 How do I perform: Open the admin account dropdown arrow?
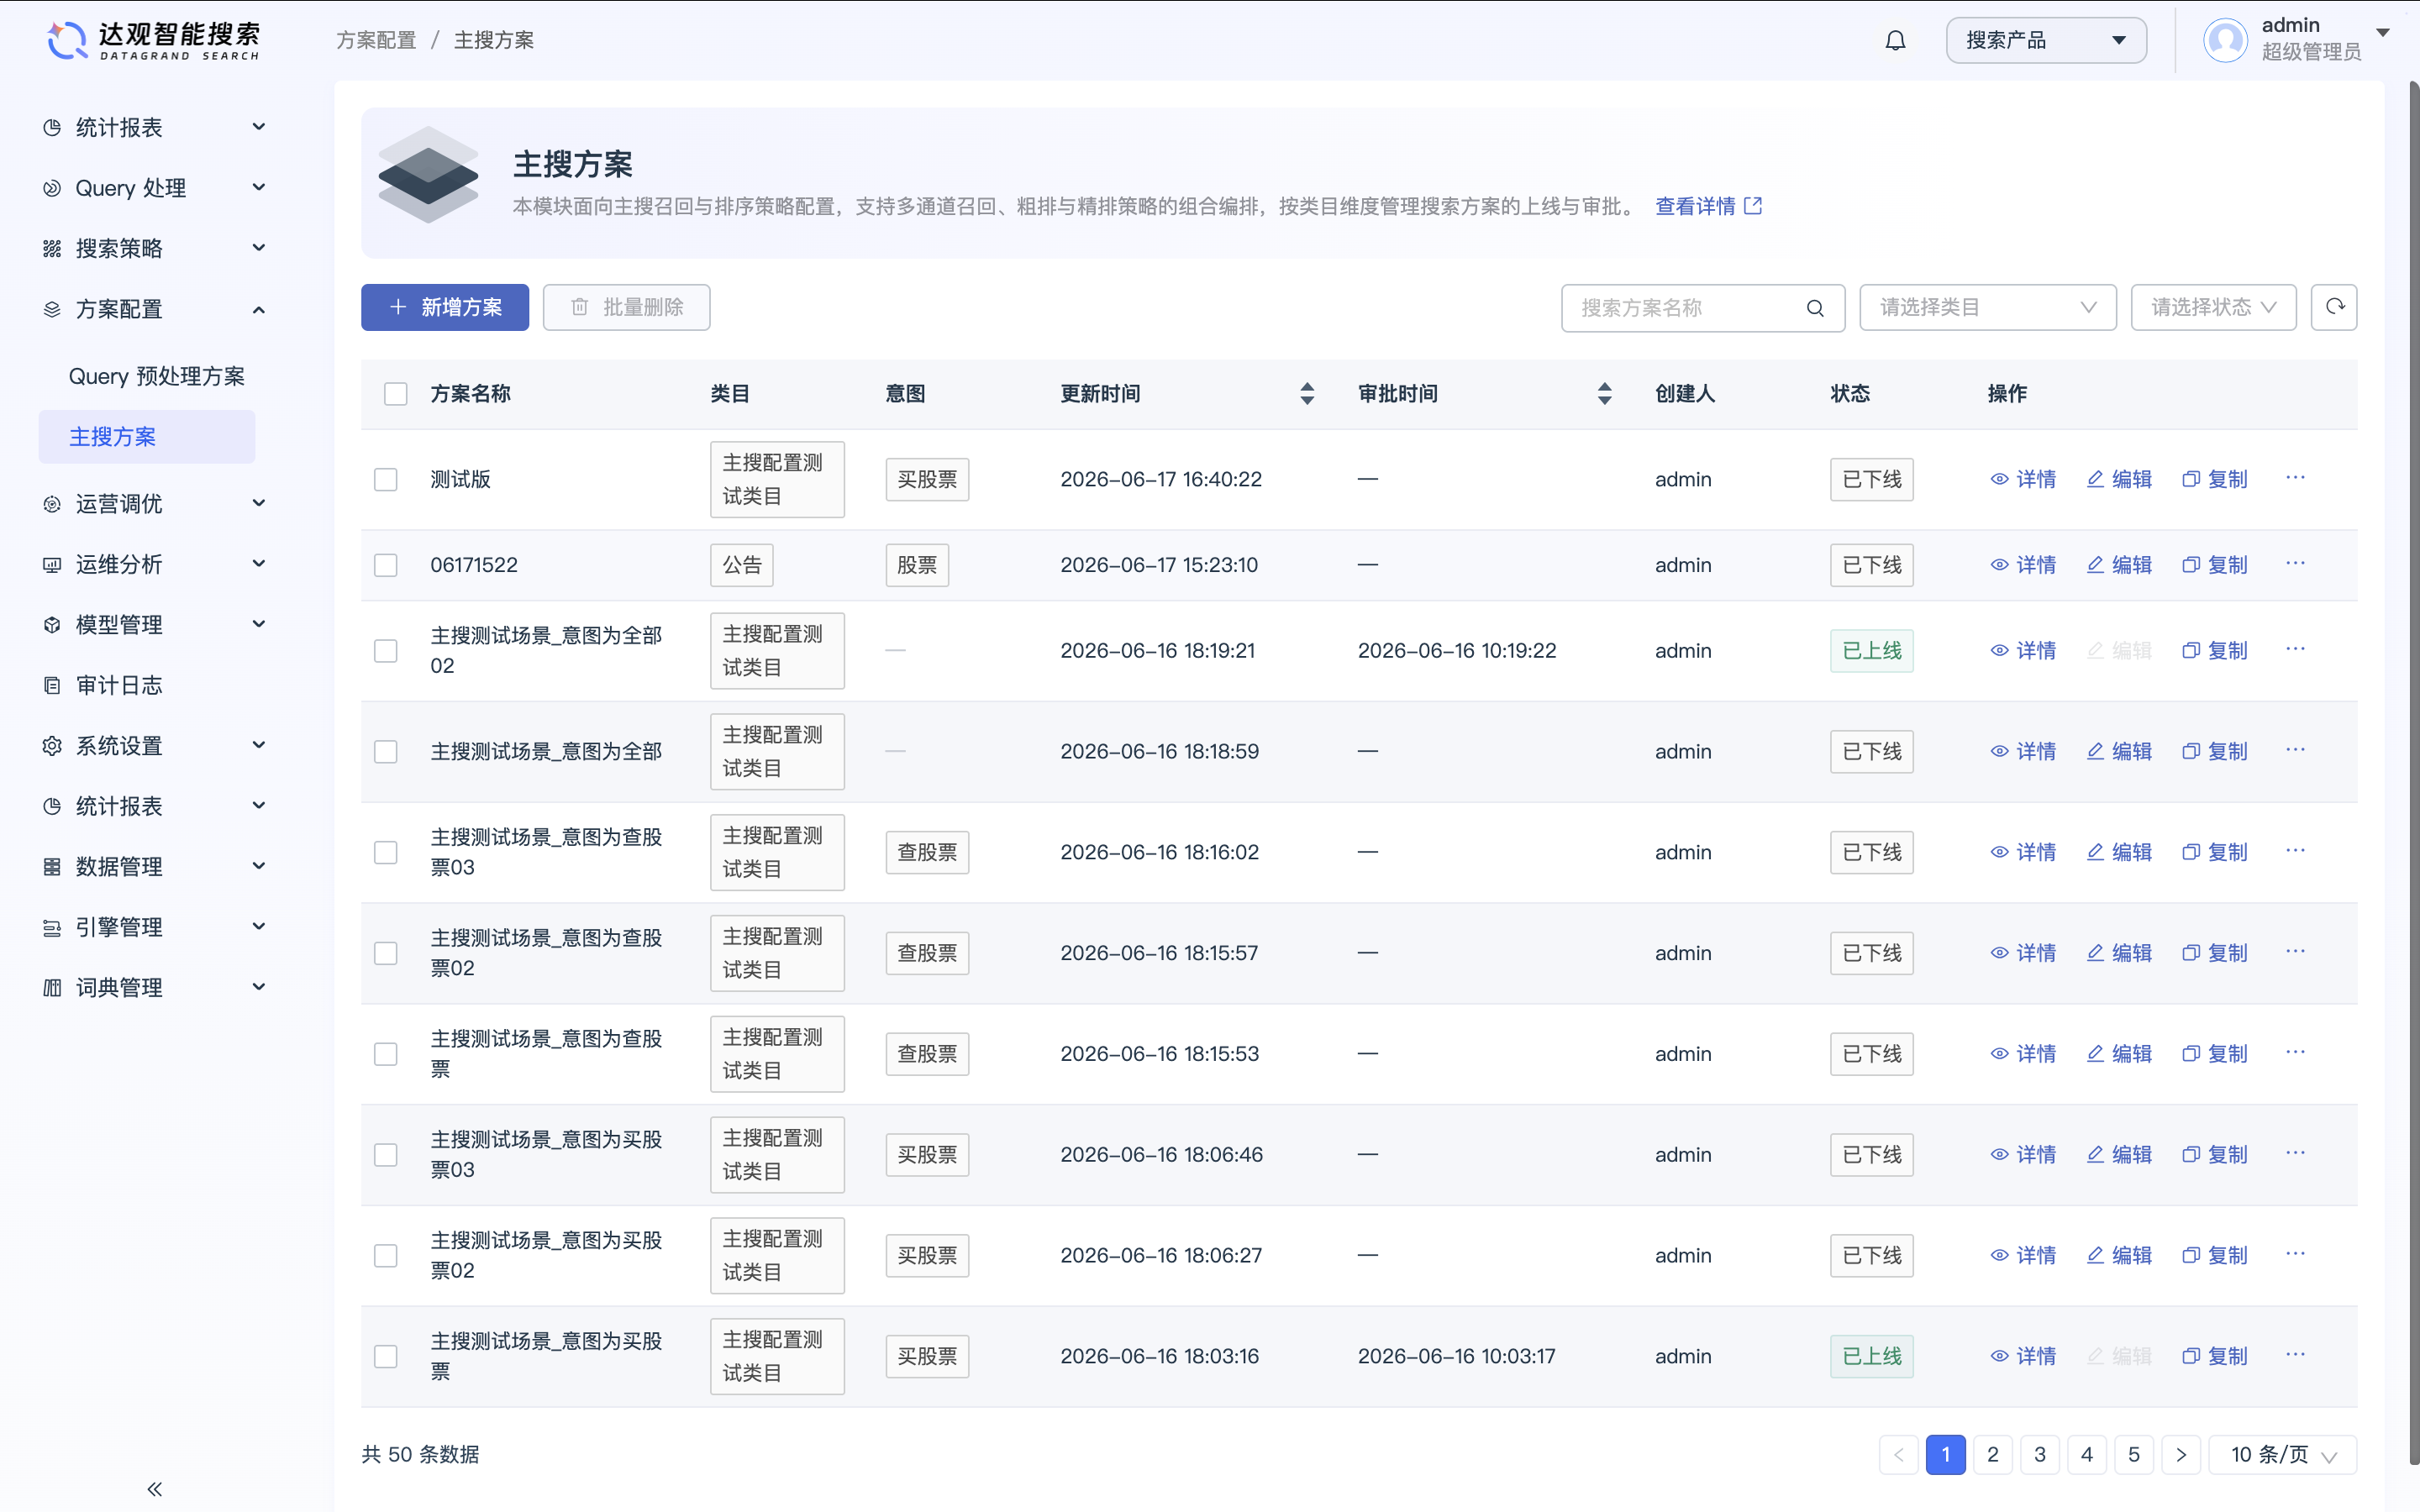2382,33
